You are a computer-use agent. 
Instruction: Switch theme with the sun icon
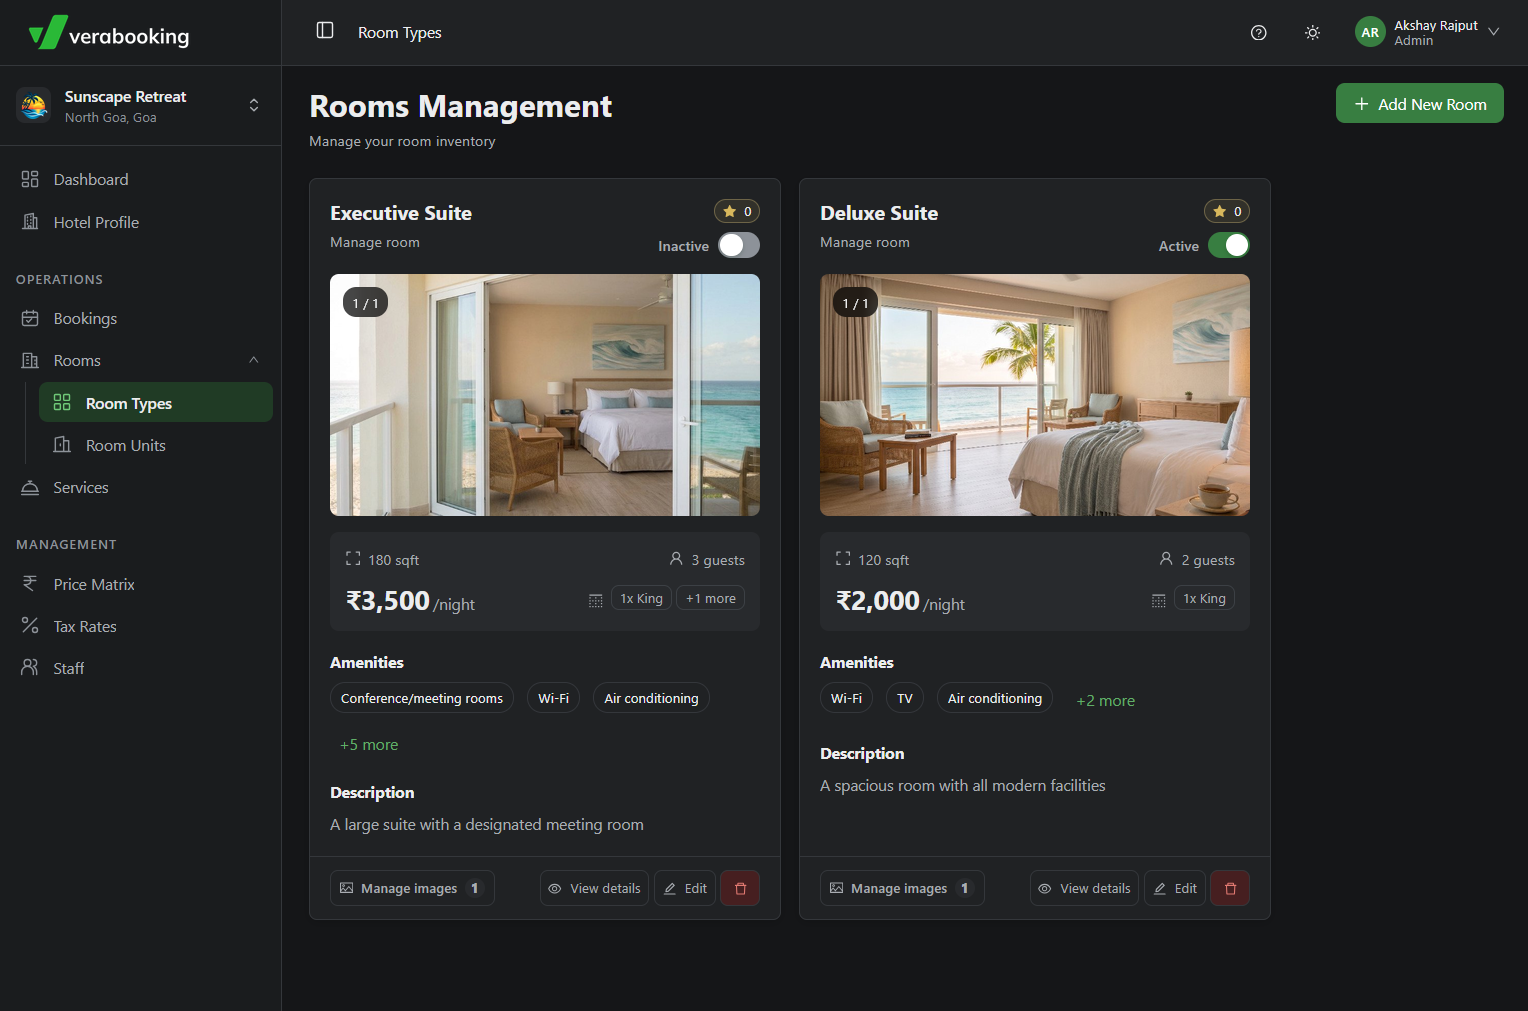(1313, 33)
